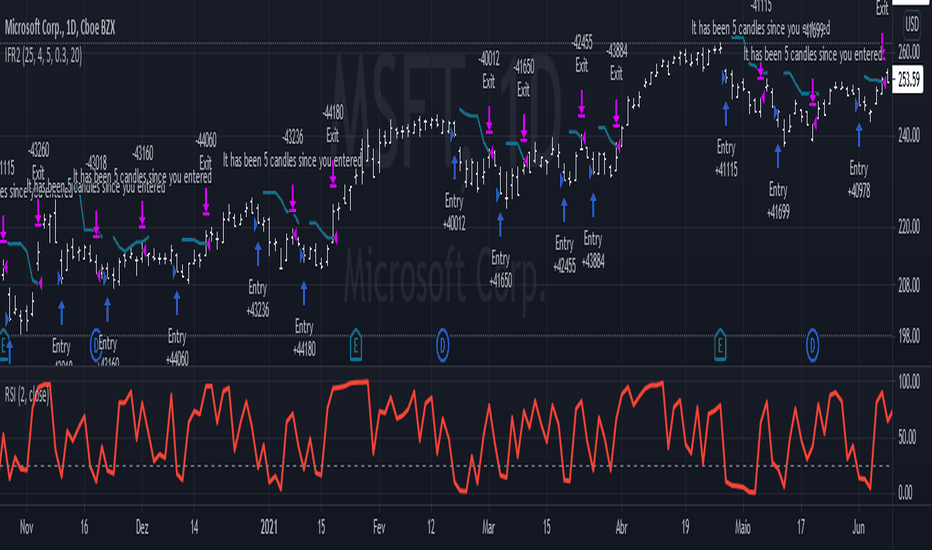The width and height of the screenshot is (932, 550).
Task: Select the IFR2 (25, 4, 5, 0.3, 20) legend
Action: 43,56
